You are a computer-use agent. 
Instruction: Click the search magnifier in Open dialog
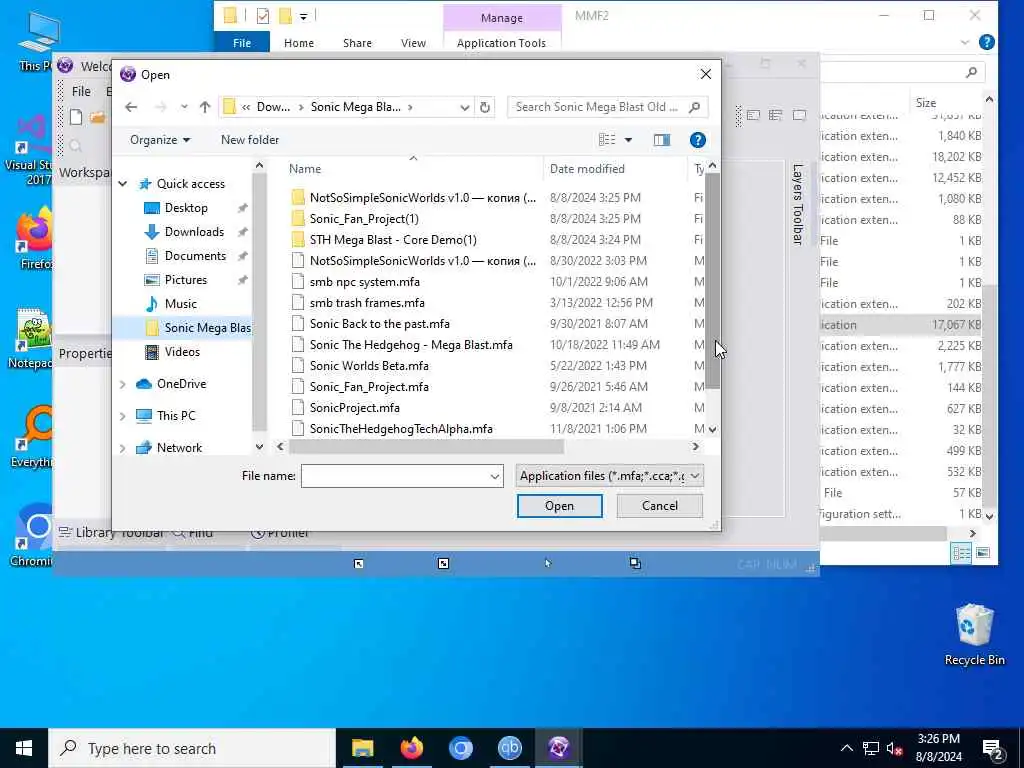[695, 107]
